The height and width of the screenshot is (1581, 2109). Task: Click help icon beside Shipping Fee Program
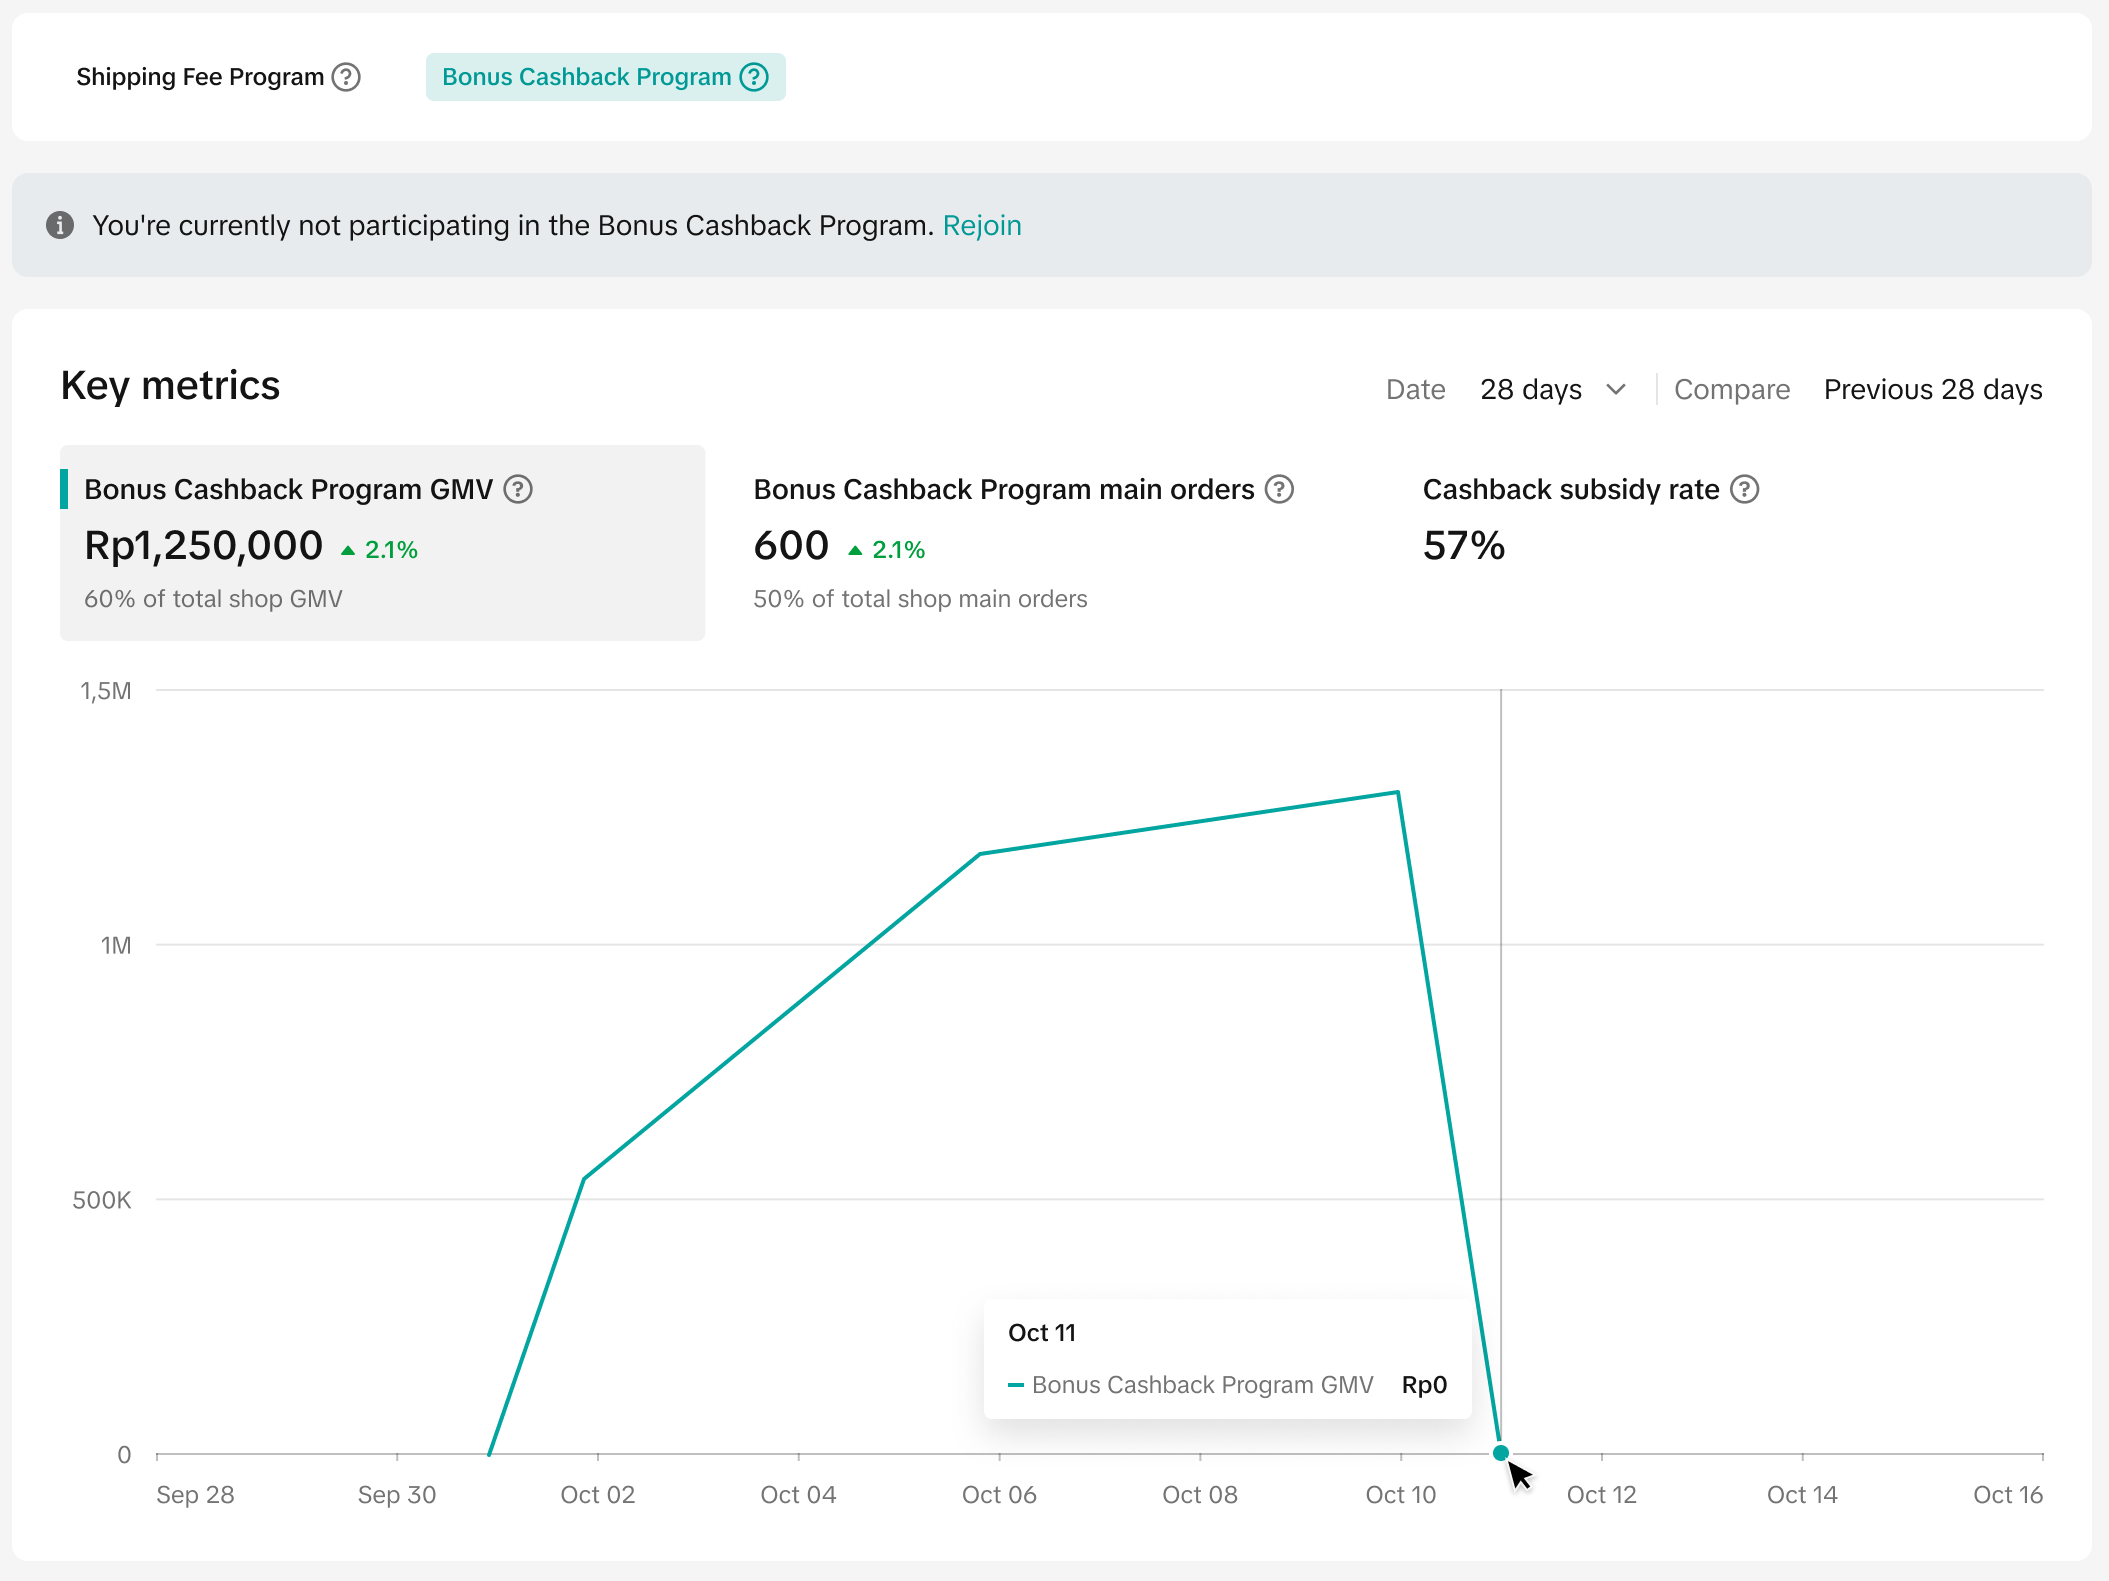[346, 77]
